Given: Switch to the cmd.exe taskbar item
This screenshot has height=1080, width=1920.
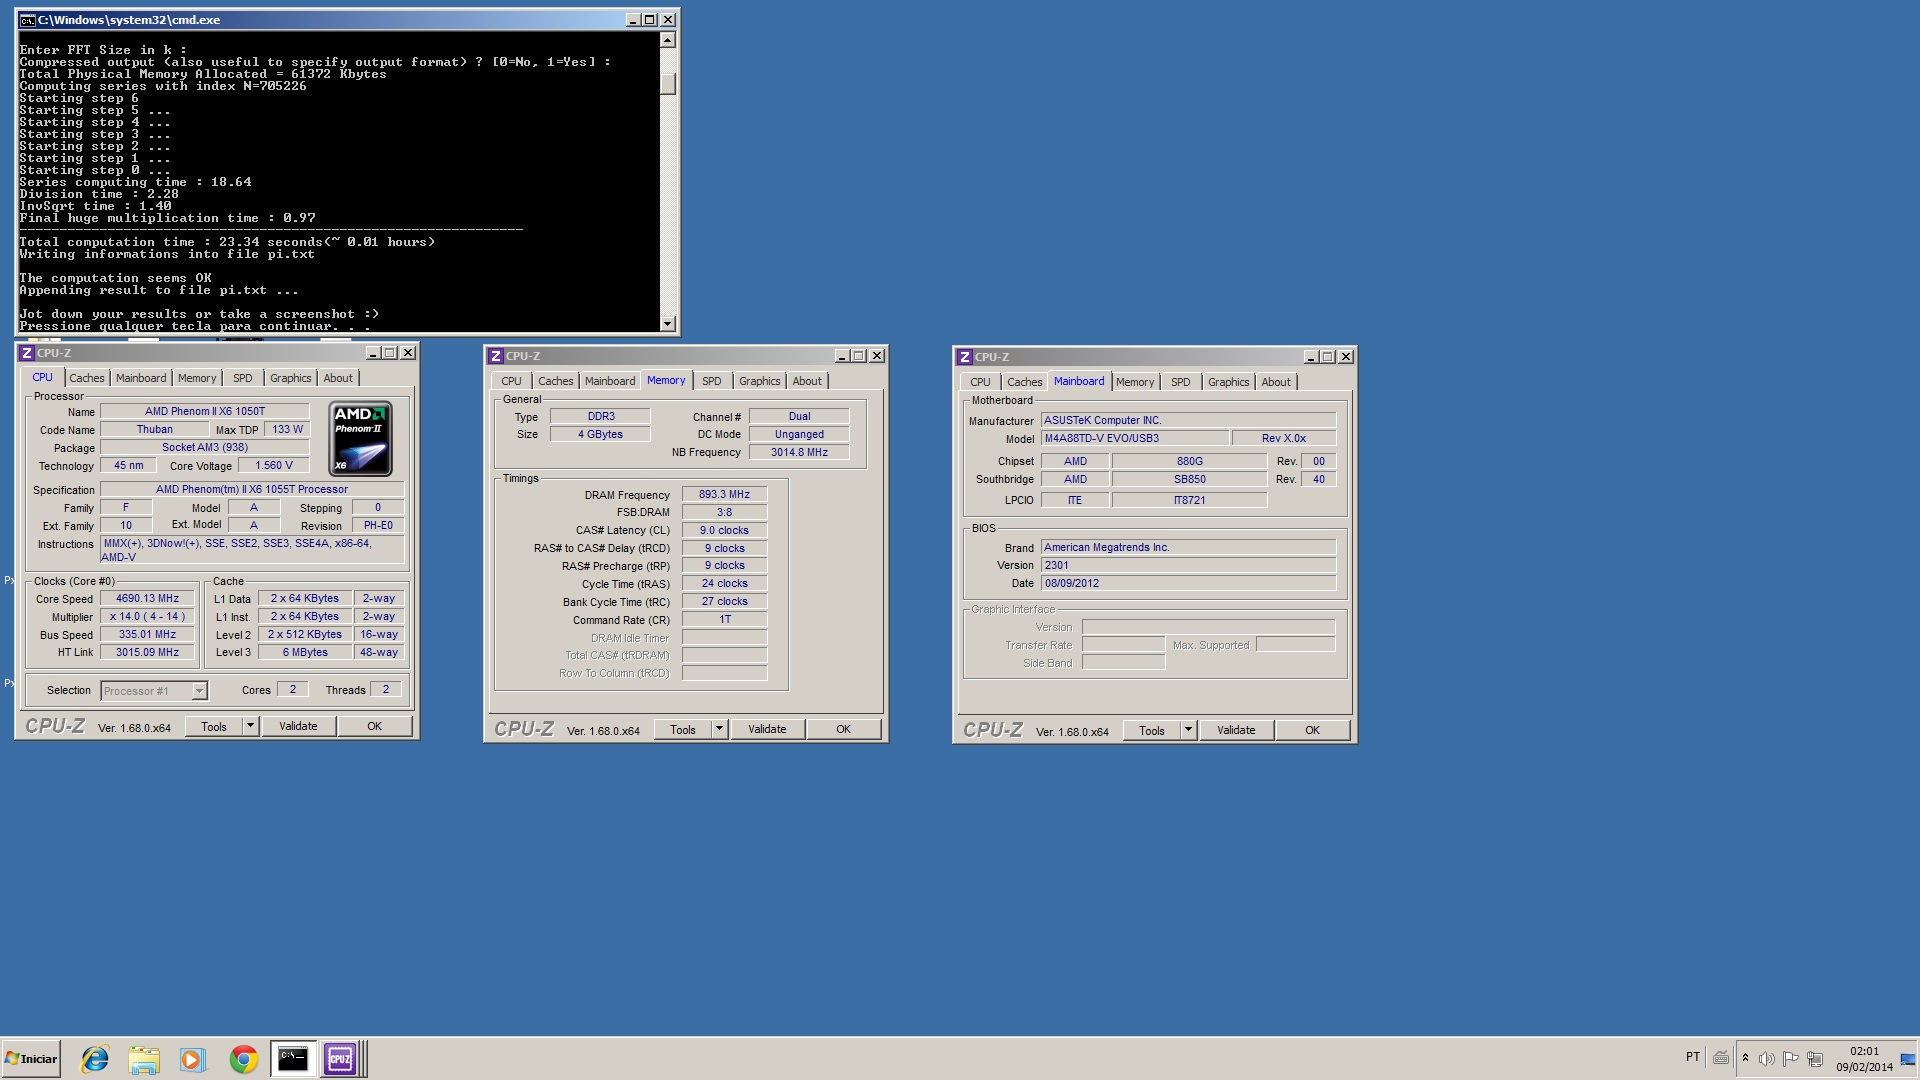Looking at the screenshot, I should pyautogui.click(x=293, y=1059).
